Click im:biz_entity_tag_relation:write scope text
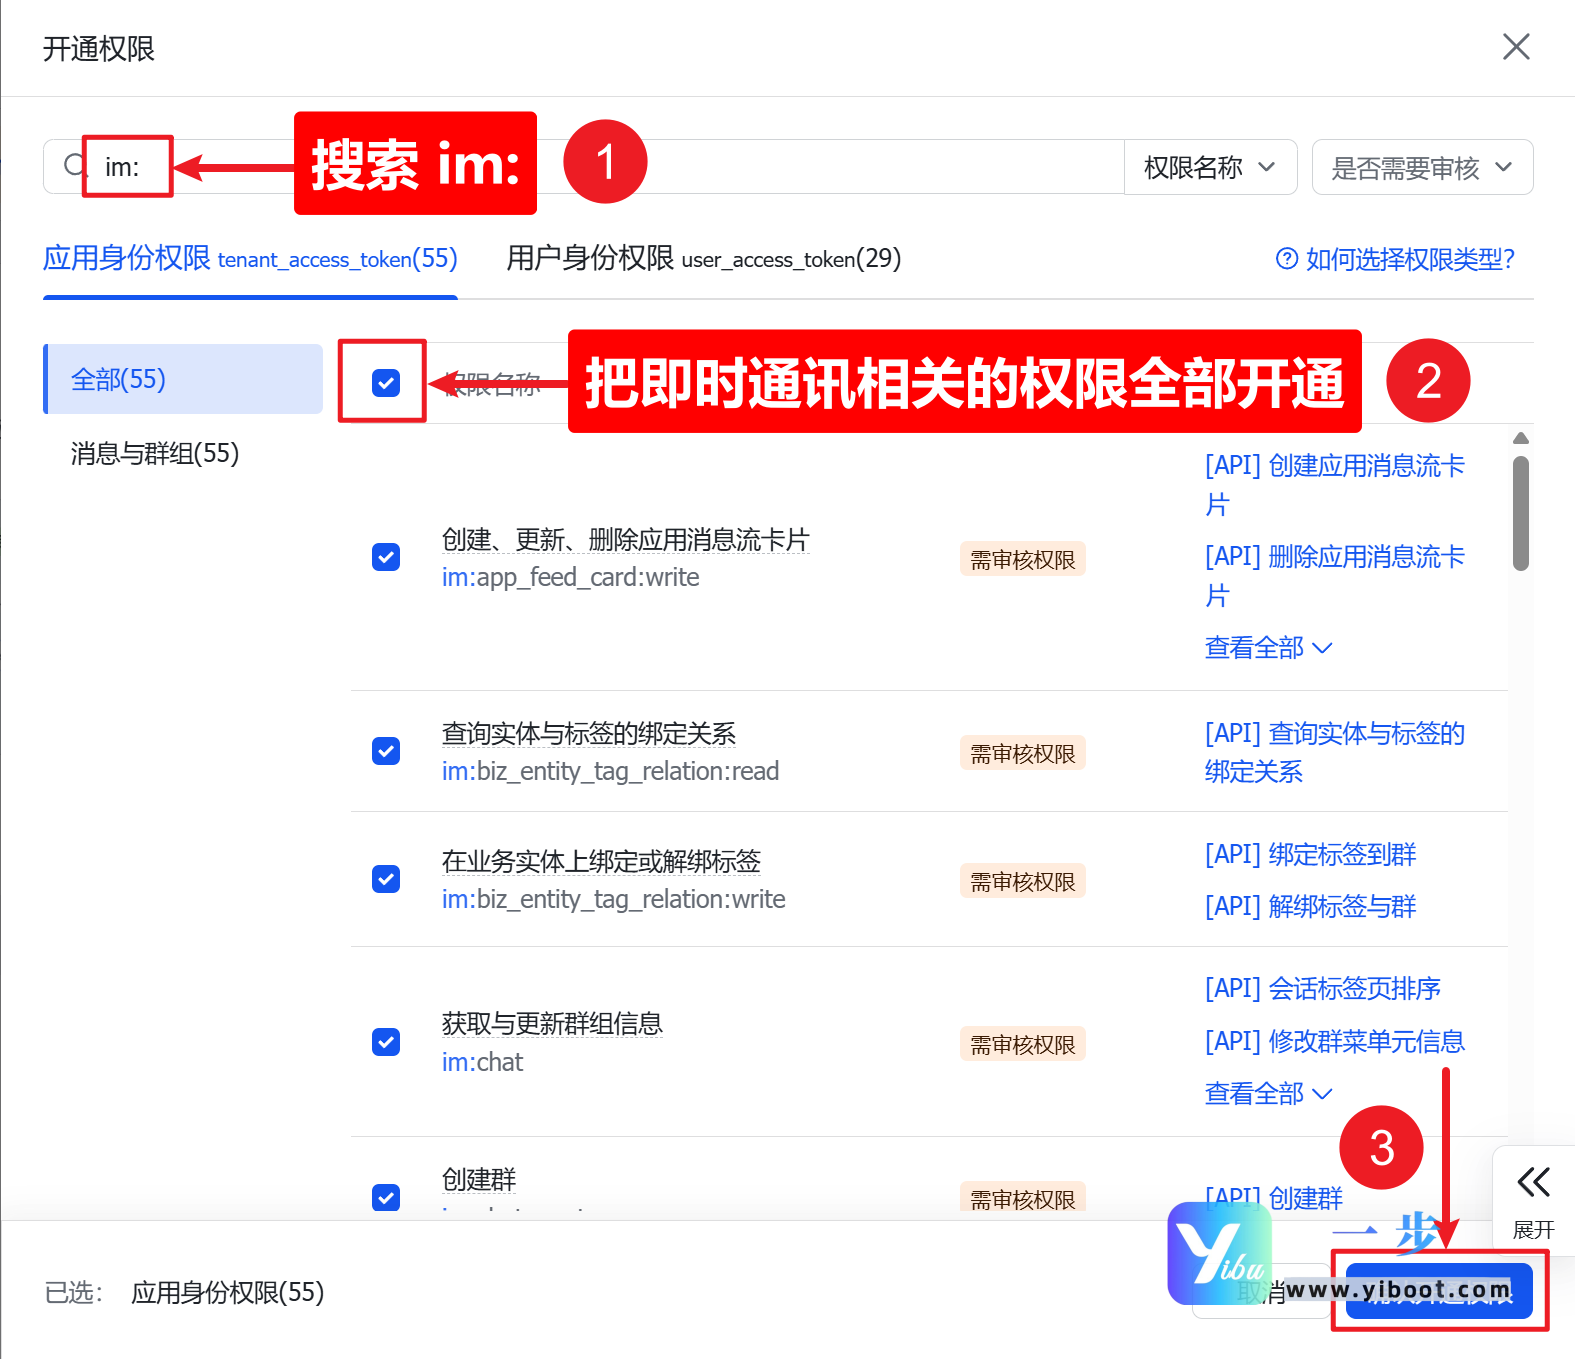This screenshot has width=1575, height=1359. [614, 900]
